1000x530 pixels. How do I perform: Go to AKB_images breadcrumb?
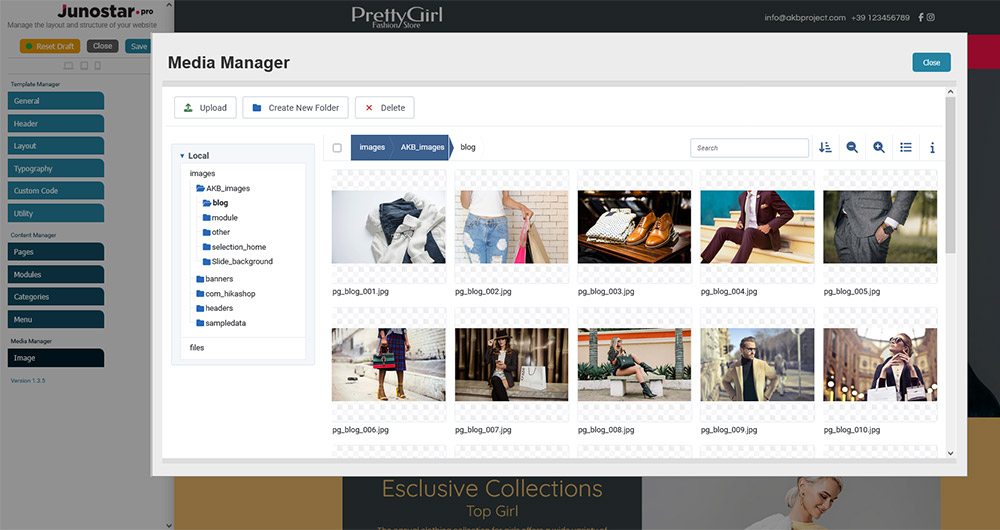[422, 147]
